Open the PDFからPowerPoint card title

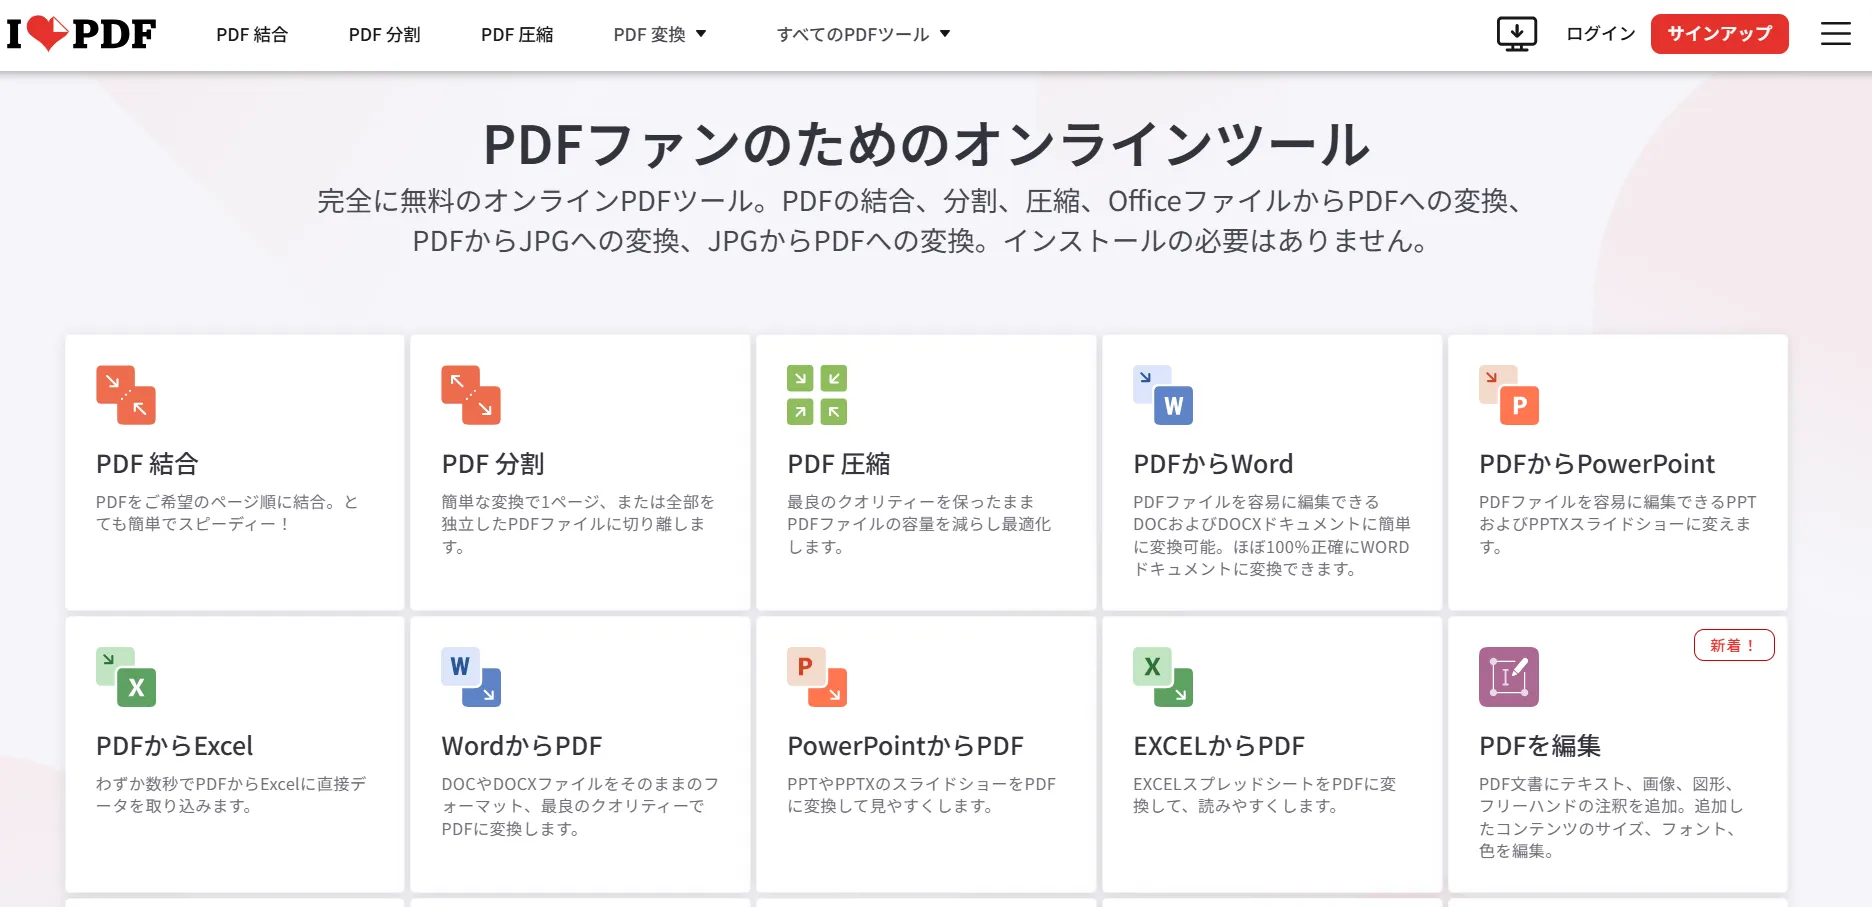point(1597,464)
